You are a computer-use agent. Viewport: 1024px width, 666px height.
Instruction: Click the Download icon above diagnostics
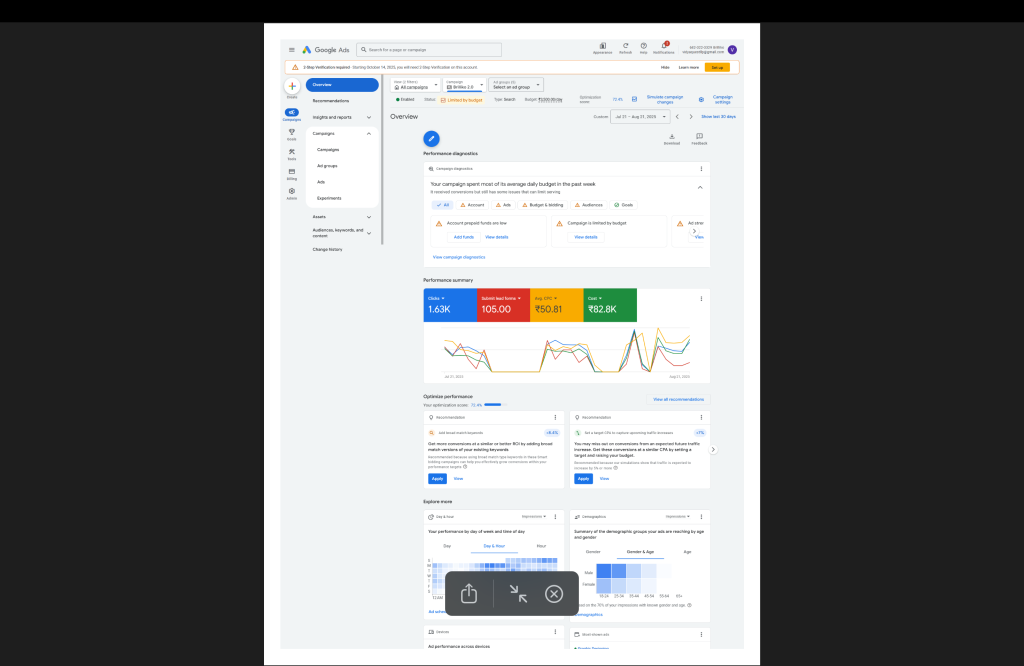(671, 137)
